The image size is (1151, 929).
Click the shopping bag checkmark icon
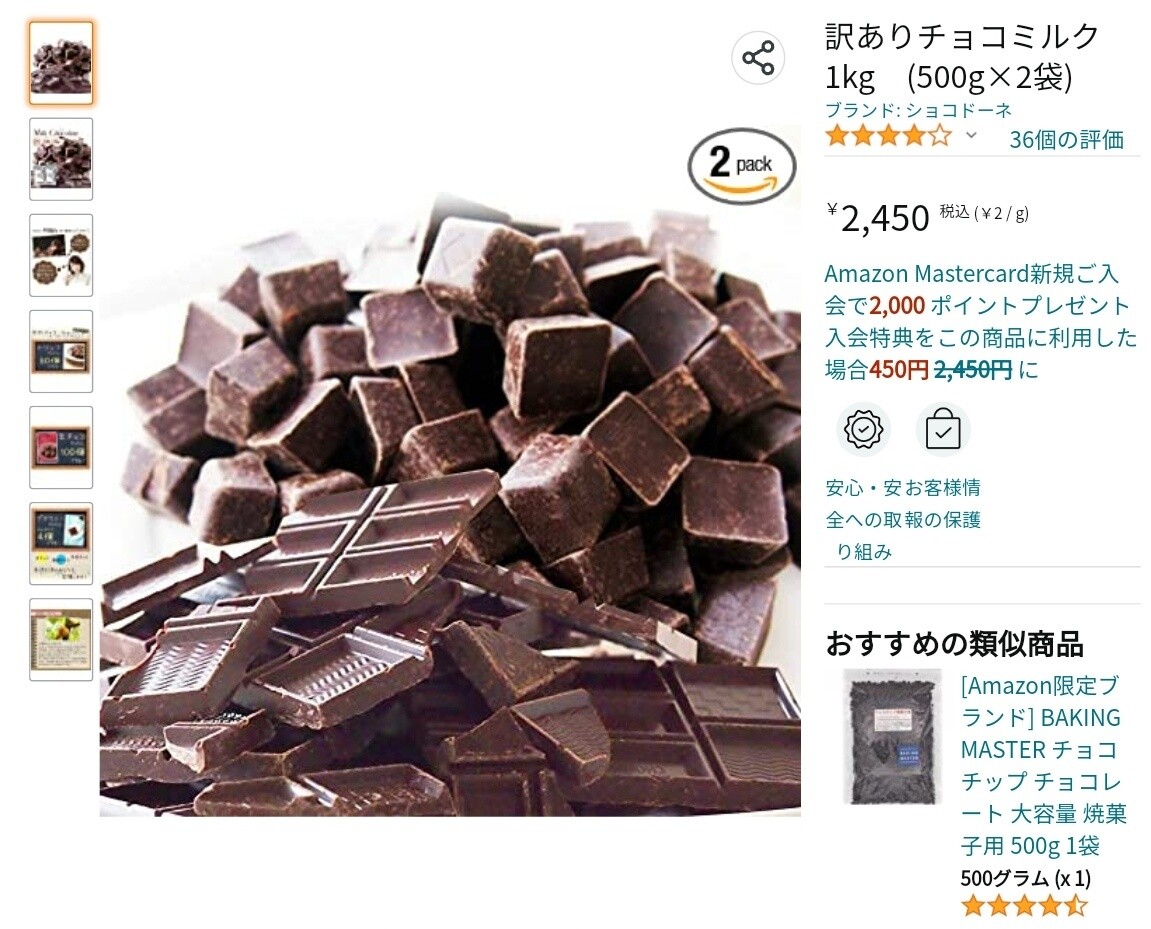(943, 429)
